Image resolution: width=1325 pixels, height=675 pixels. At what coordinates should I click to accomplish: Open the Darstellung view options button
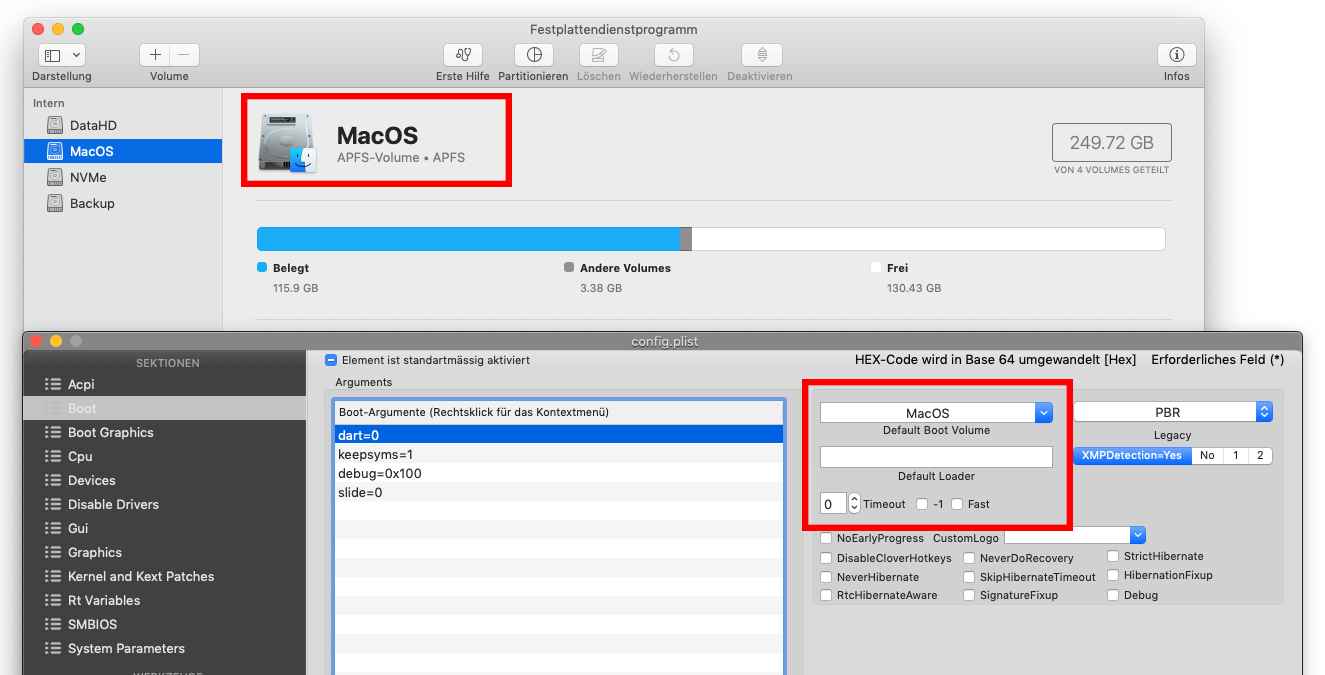(61, 56)
